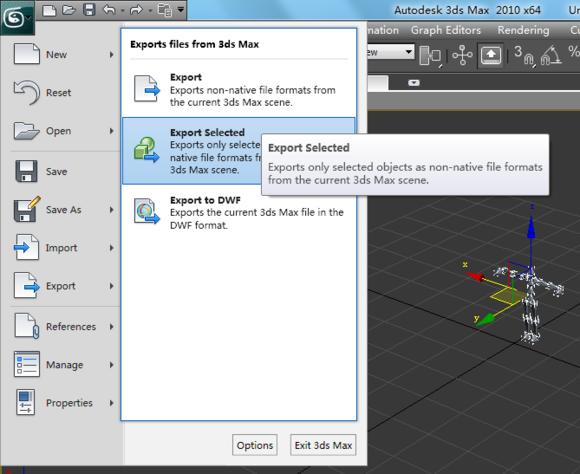Expand the Properties submenu arrow
The width and height of the screenshot is (580, 474).
pos(111,403)
